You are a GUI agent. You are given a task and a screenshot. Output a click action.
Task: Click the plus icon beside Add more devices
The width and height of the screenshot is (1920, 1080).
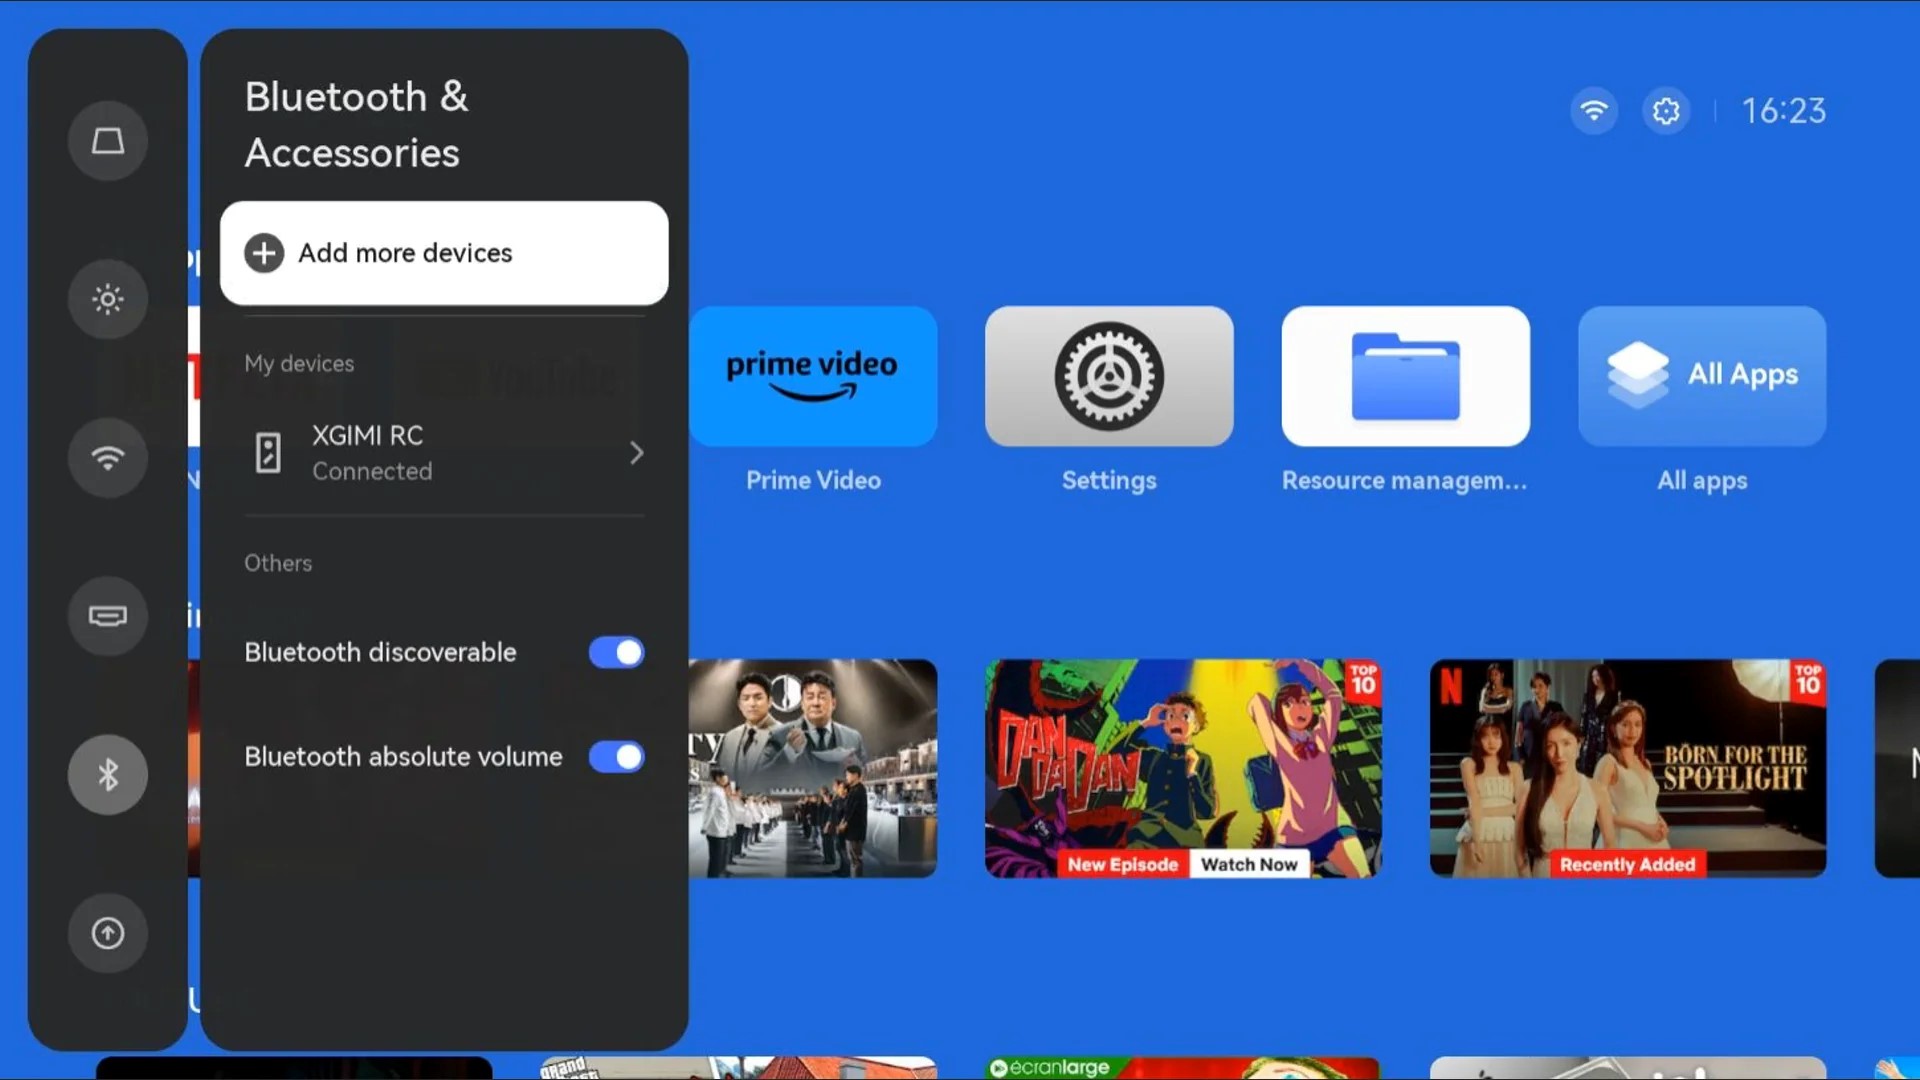264,253
